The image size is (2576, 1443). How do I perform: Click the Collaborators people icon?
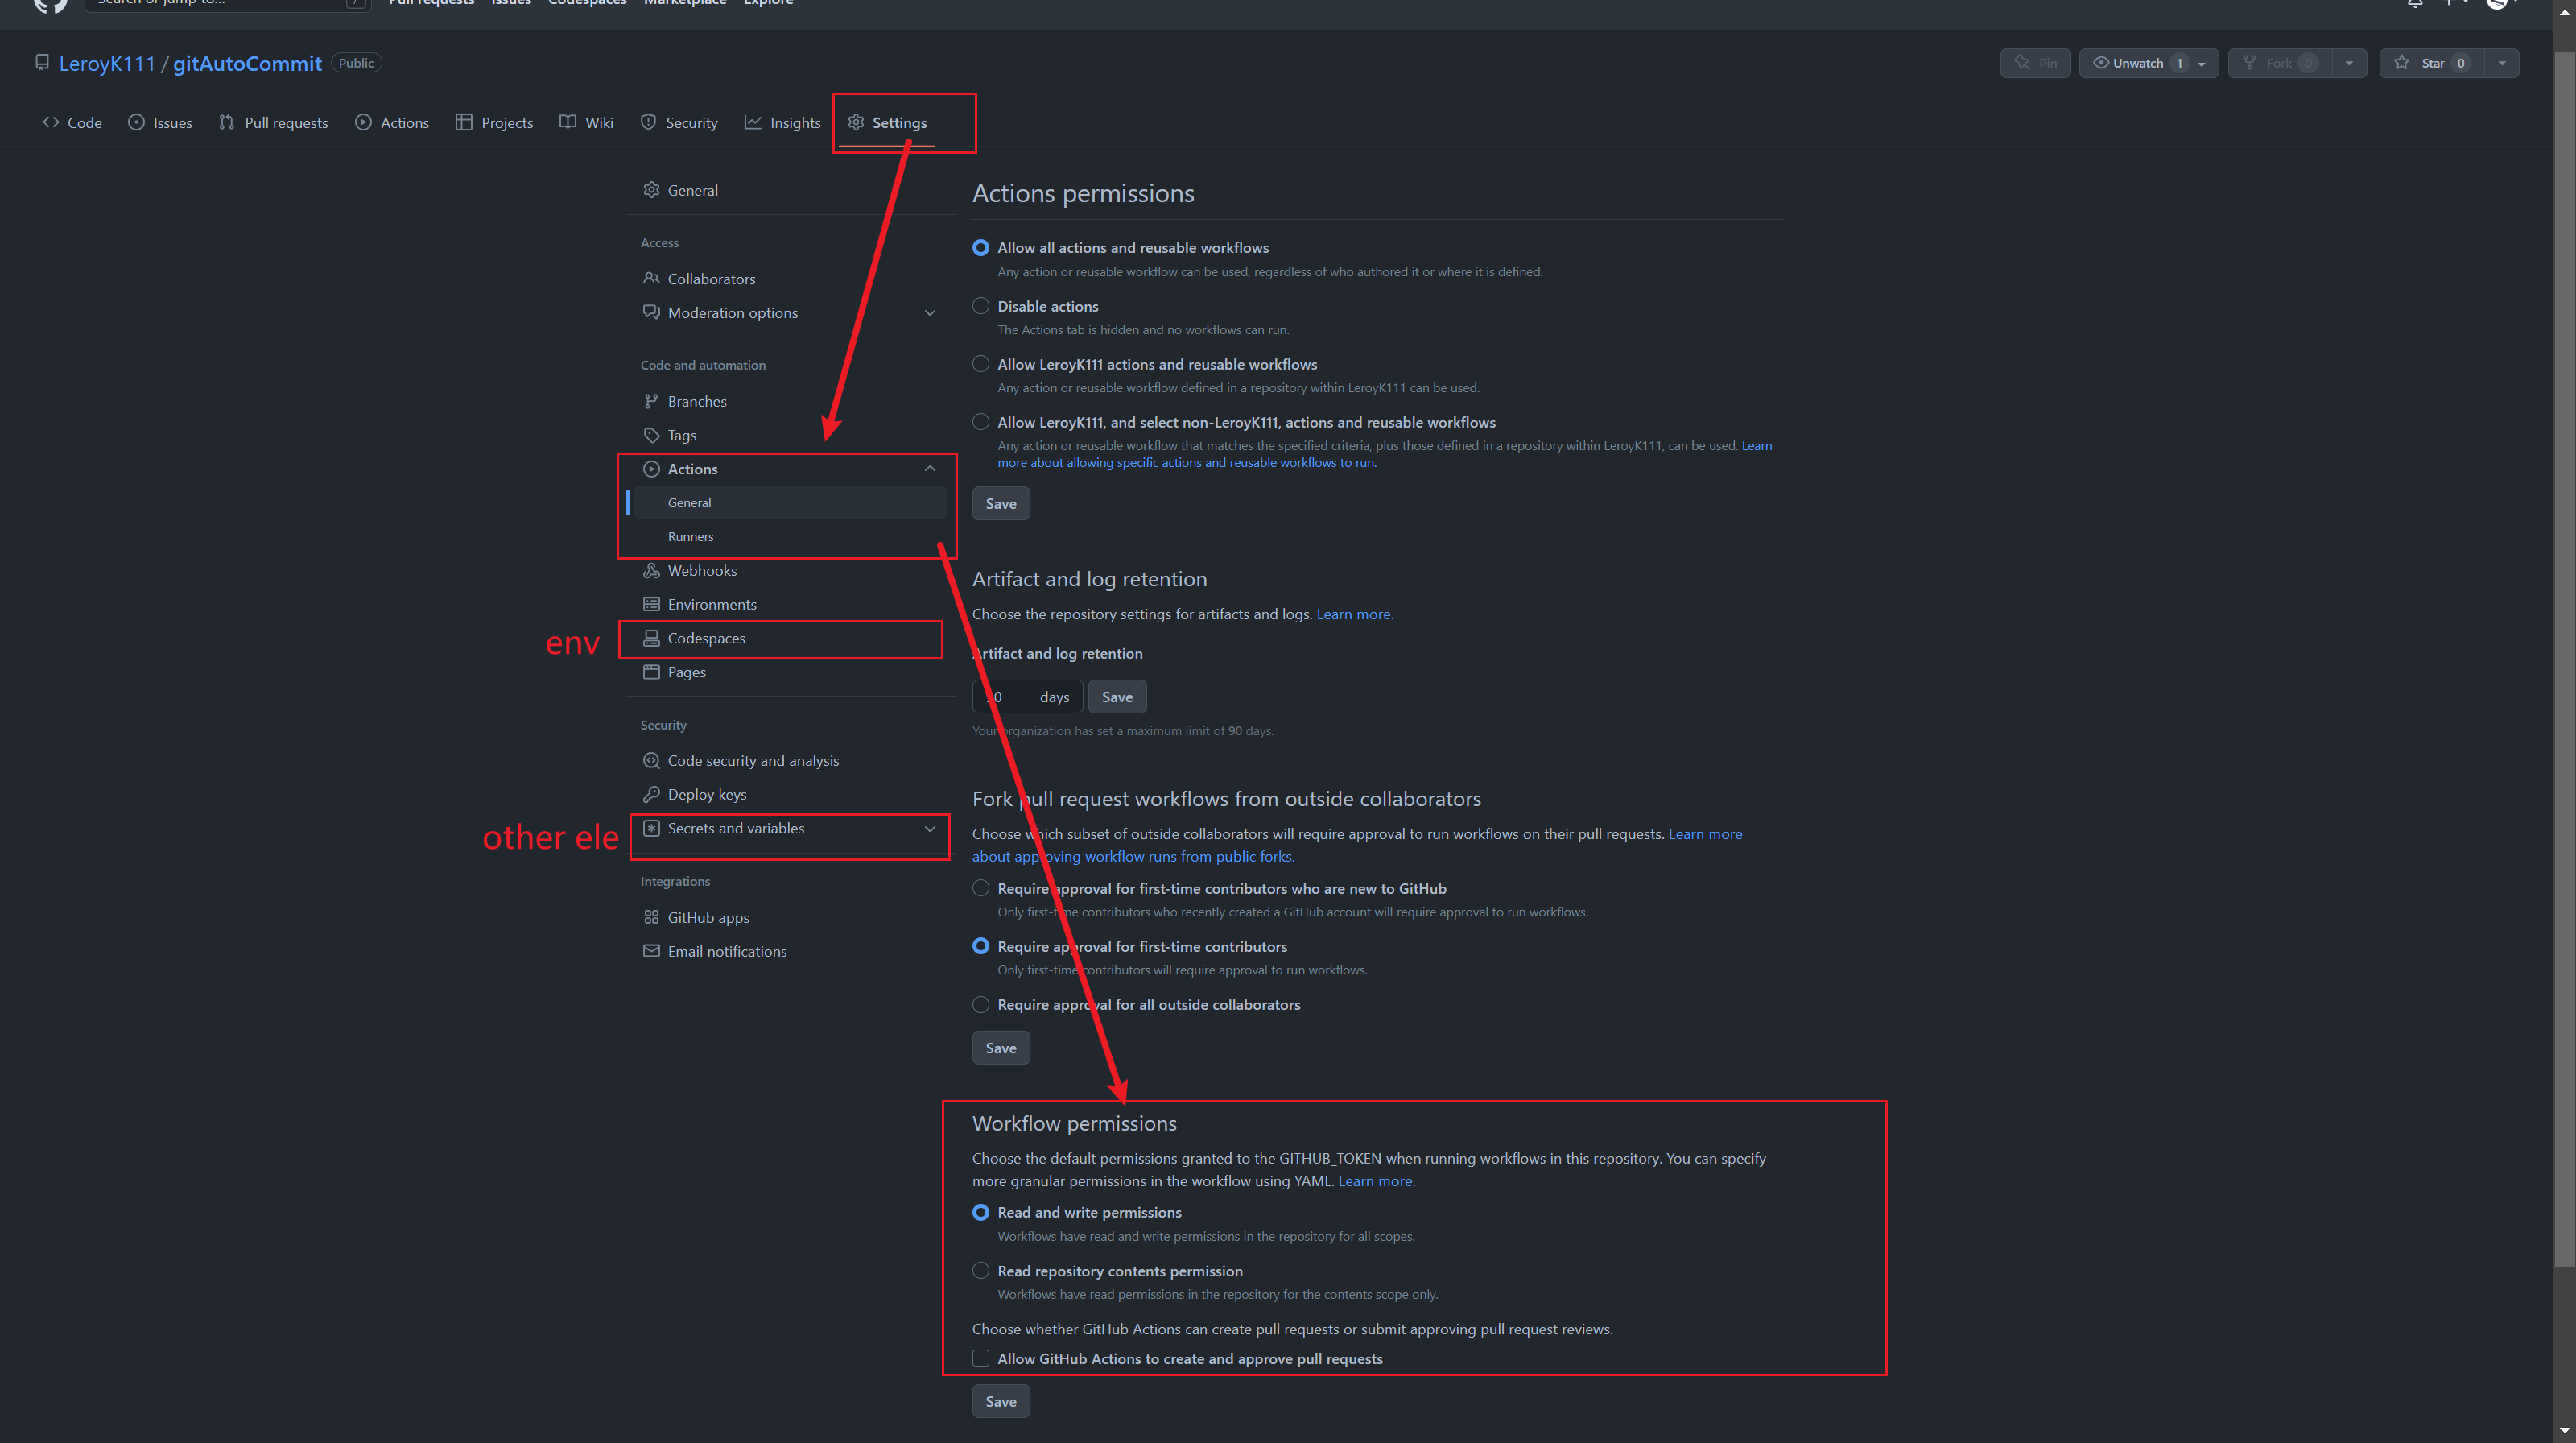(651, 278)
